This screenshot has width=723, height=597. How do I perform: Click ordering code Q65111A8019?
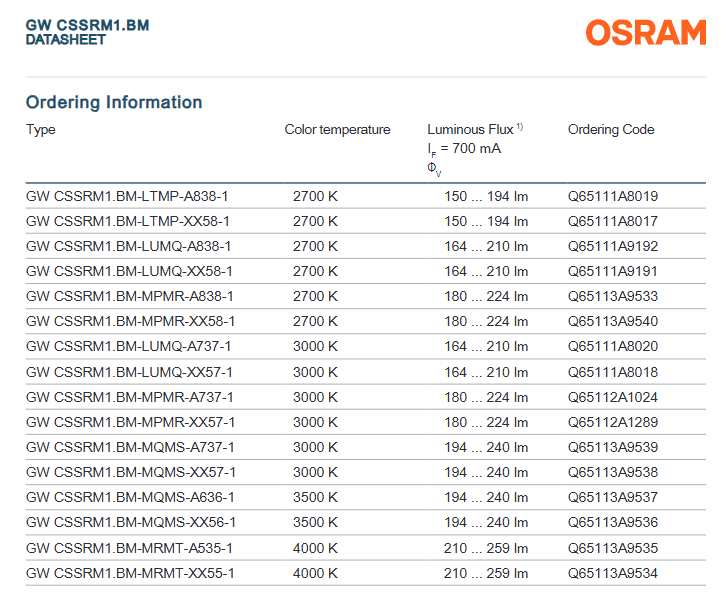tap(613, 196)
